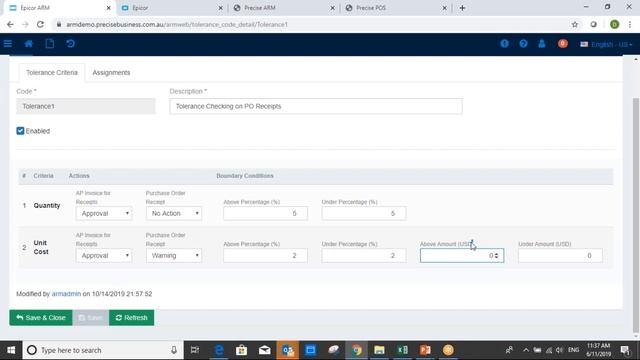640x360 pixels.
Task: Click the Windows taskbar search box
Action: pyautogui.click(x=103, y=350)
